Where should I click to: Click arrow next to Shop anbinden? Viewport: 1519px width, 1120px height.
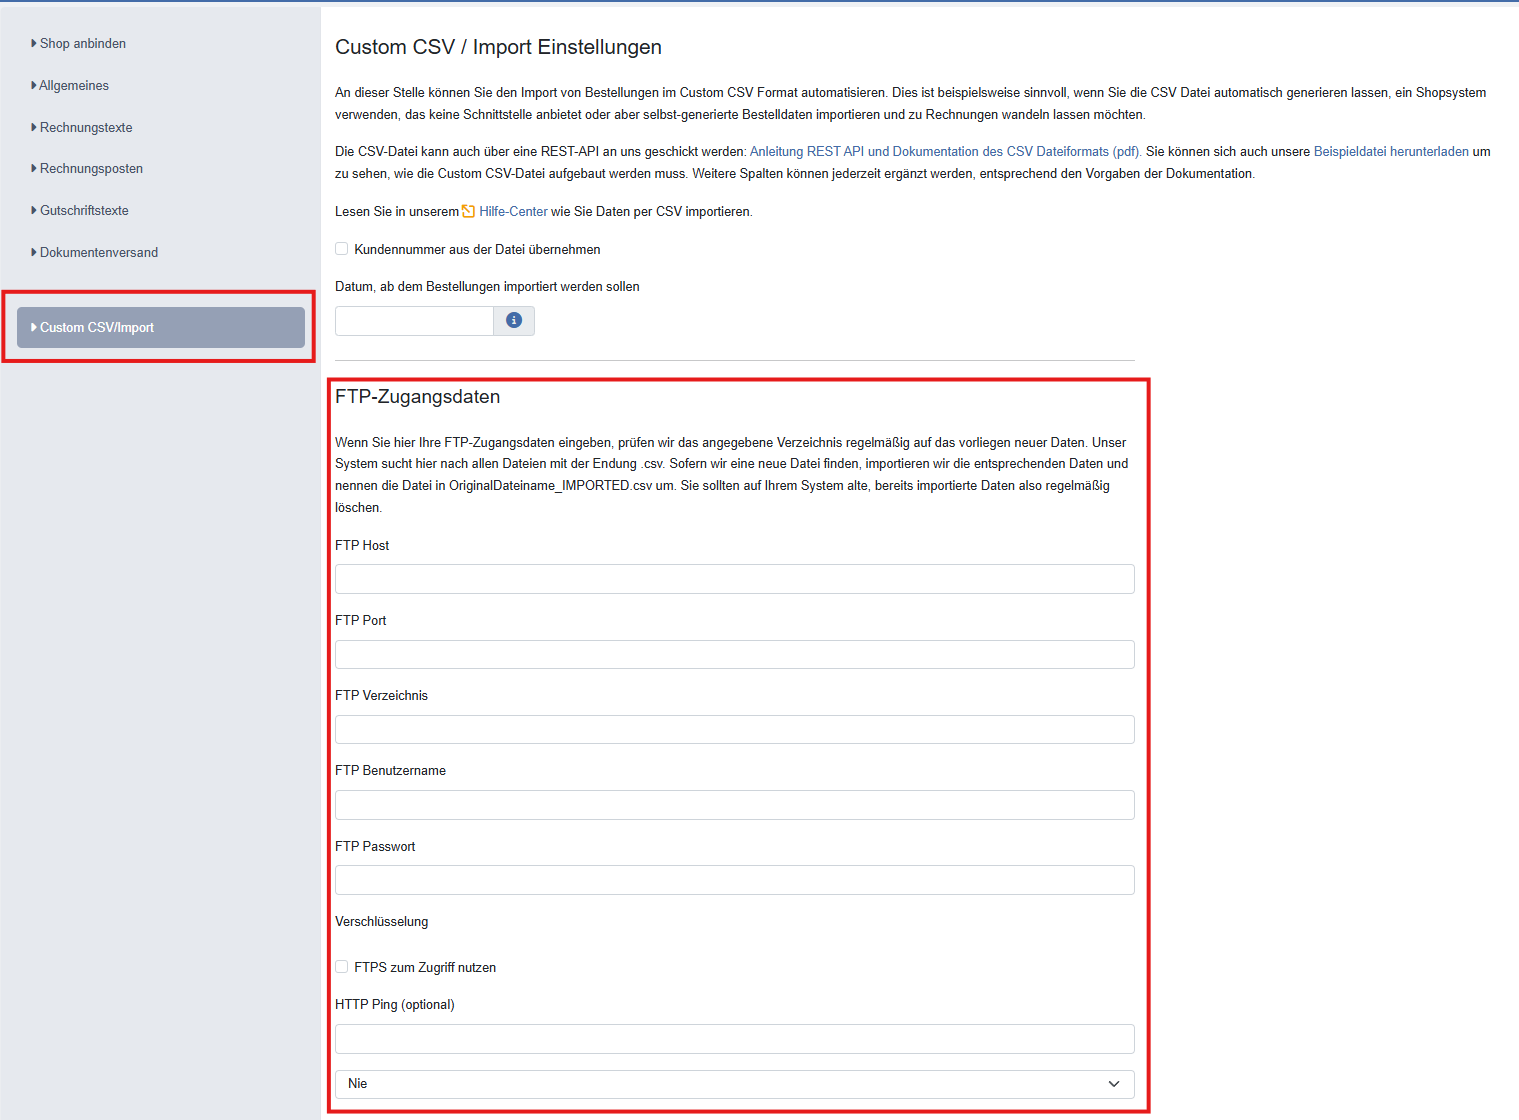coord(34,44)
